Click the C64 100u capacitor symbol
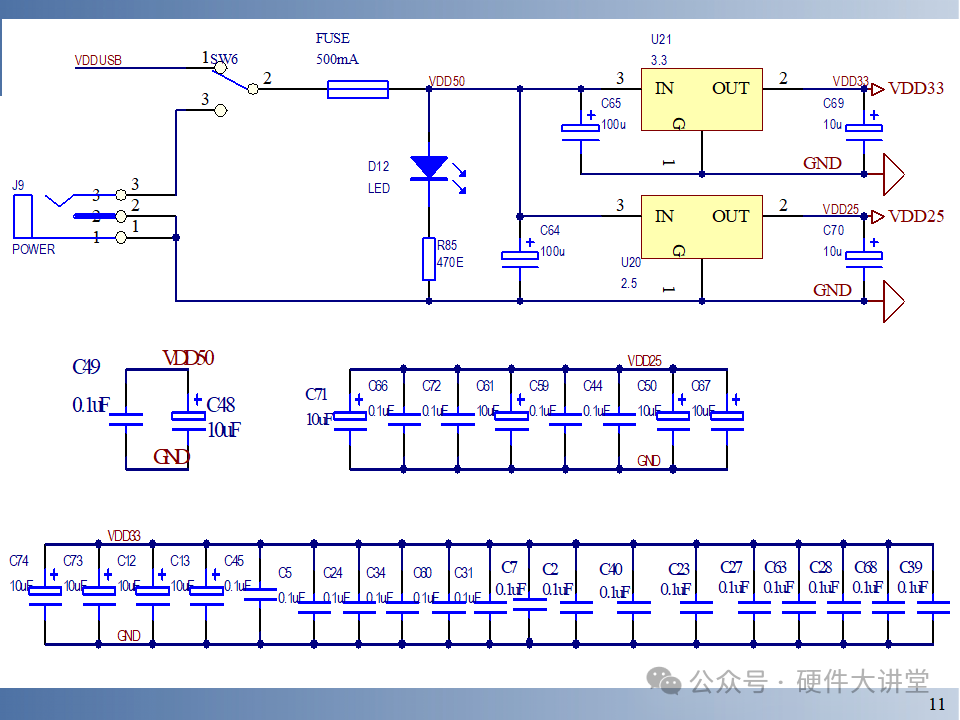Viewport: 960px width, 720px height. click(x=520, y=253)
